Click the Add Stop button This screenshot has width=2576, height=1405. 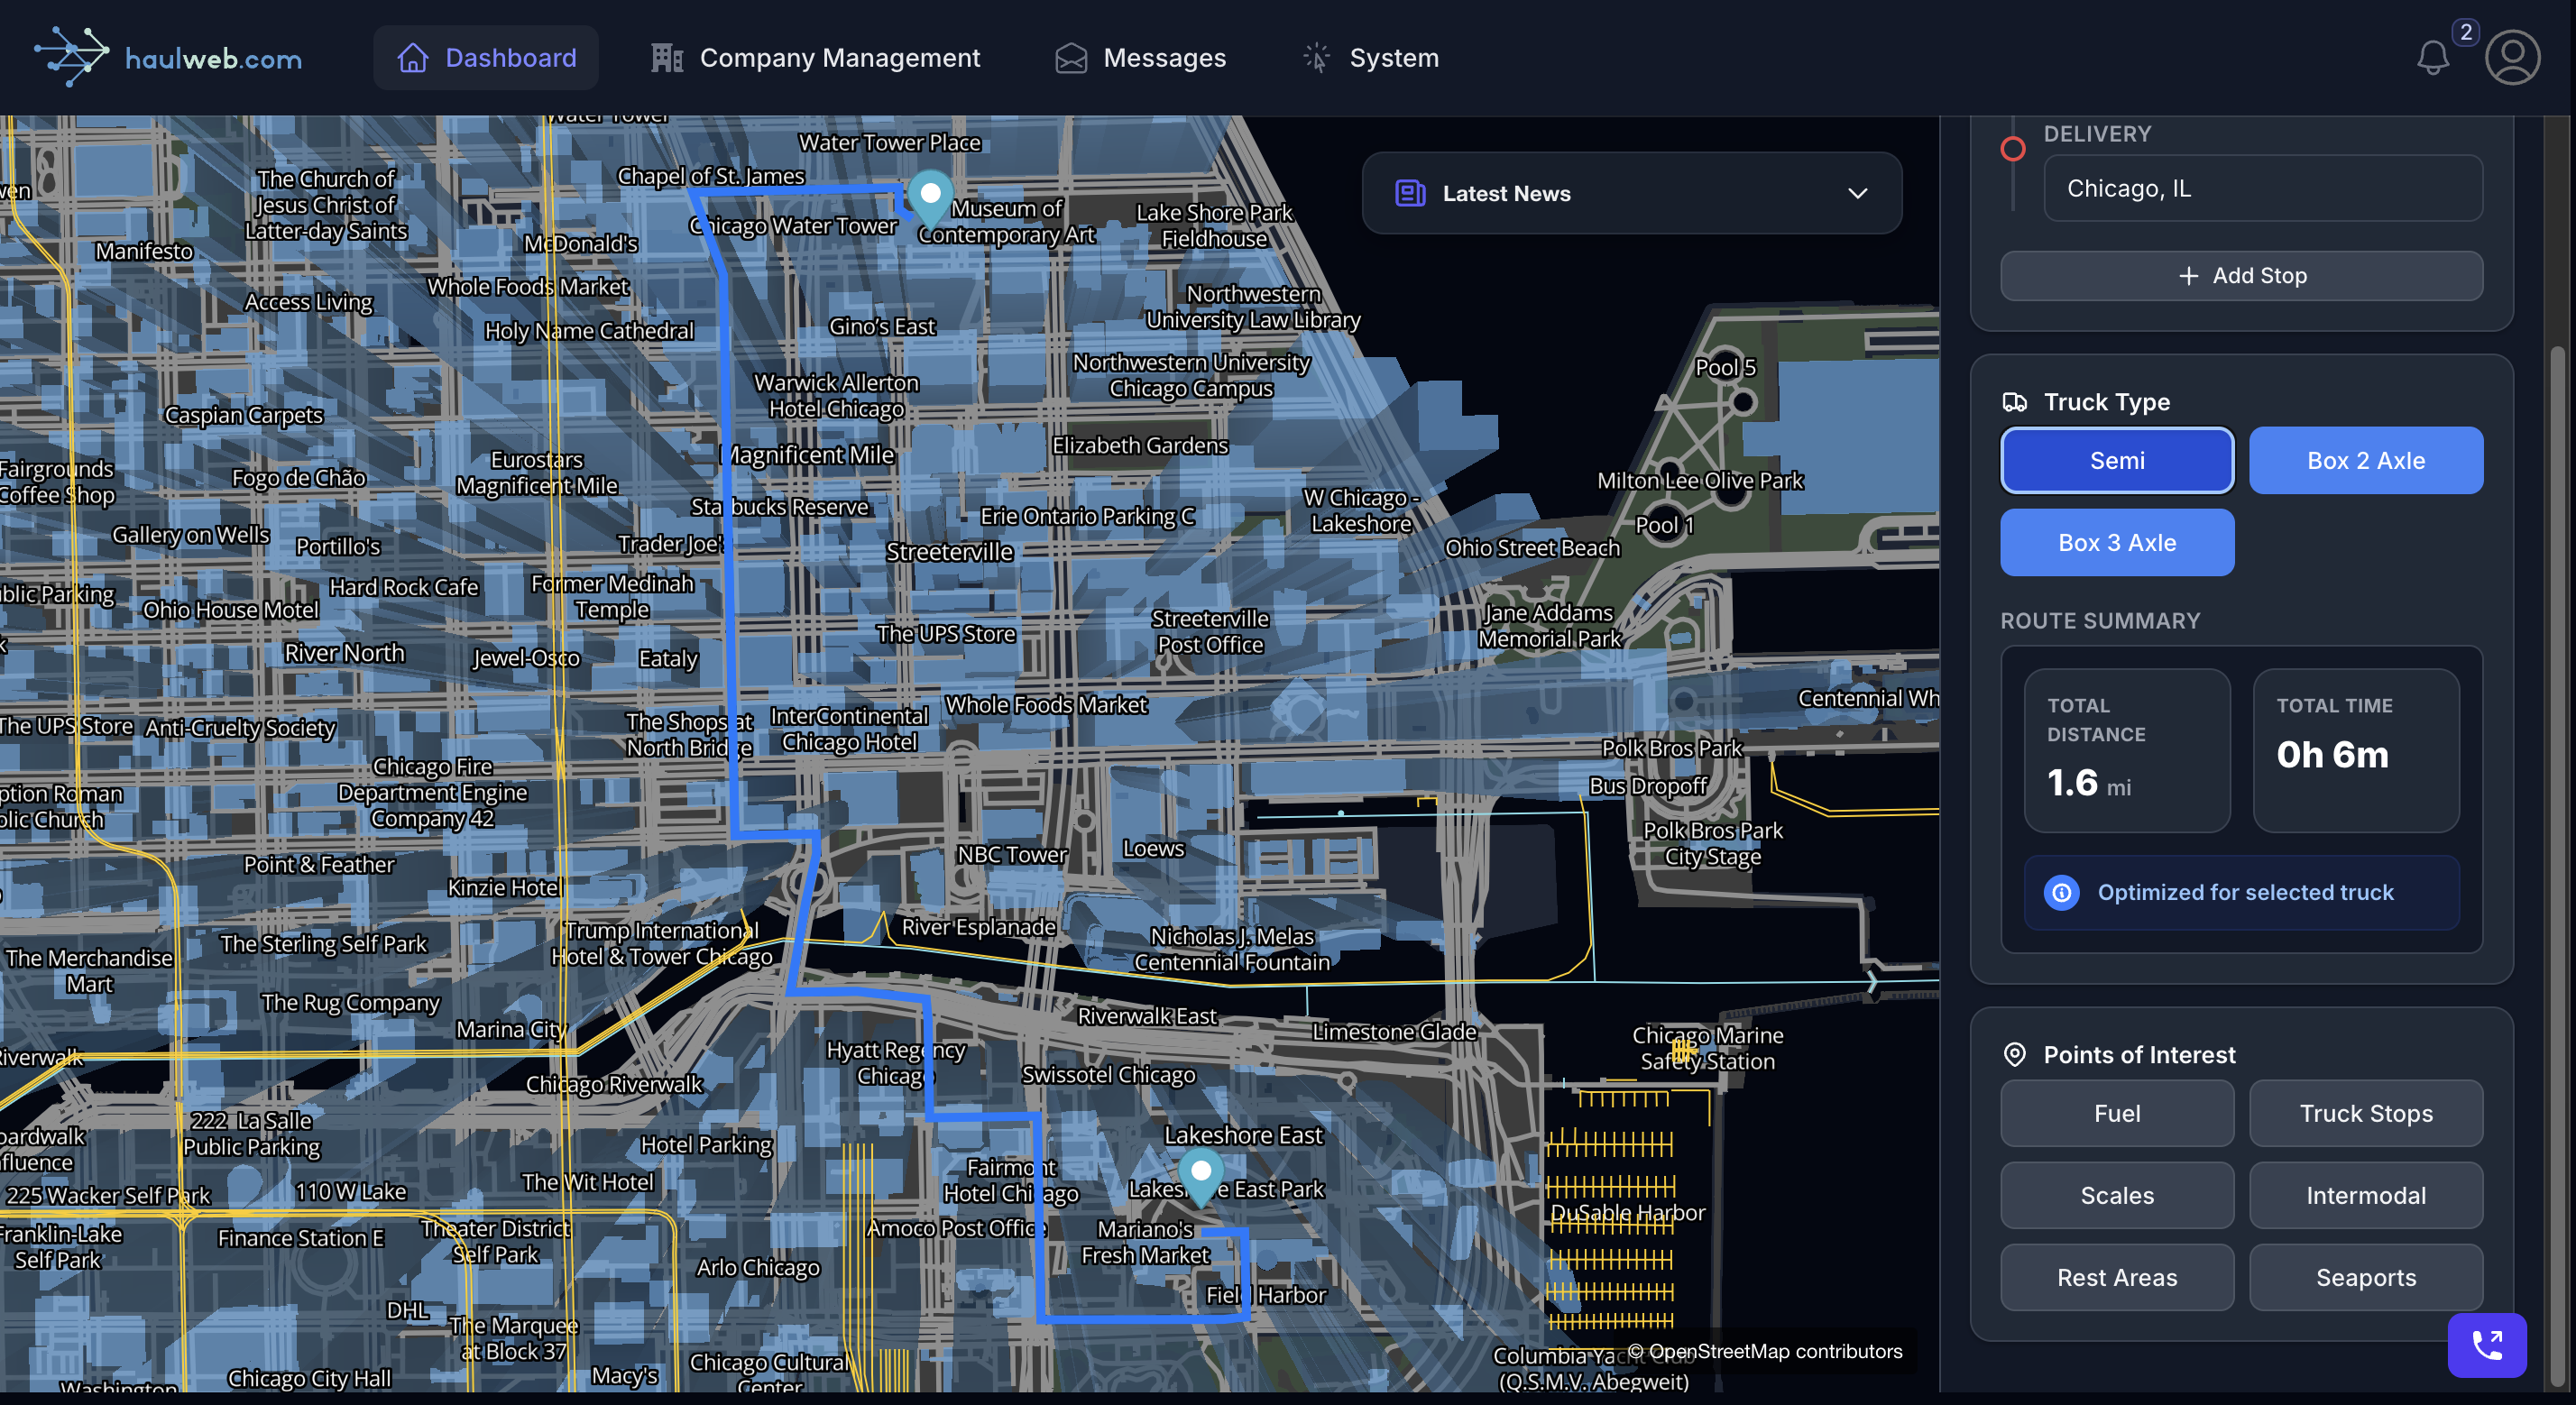click(x=2241, y=275)
